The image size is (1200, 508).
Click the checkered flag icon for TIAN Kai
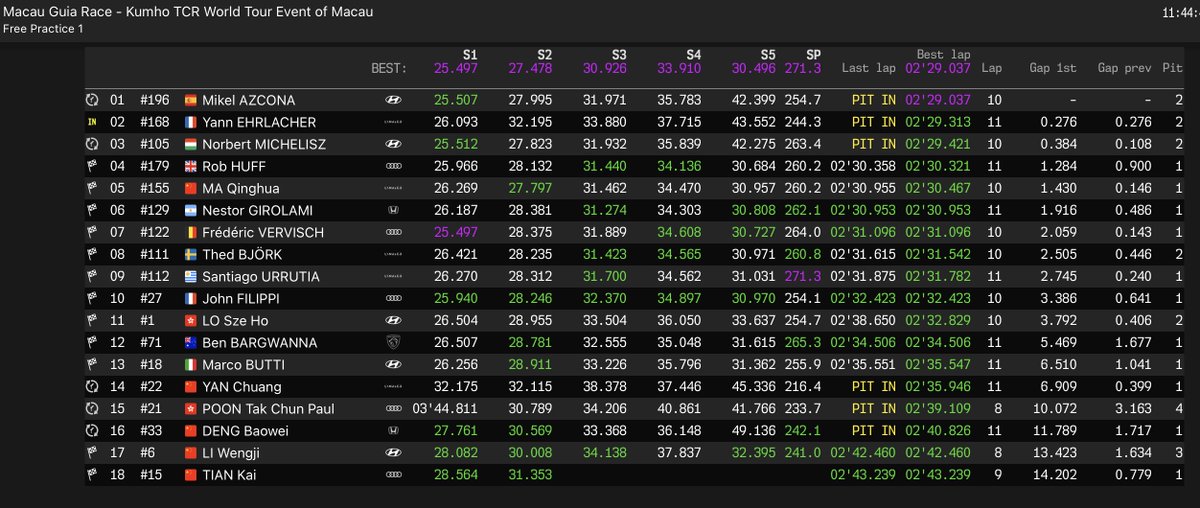93,475
